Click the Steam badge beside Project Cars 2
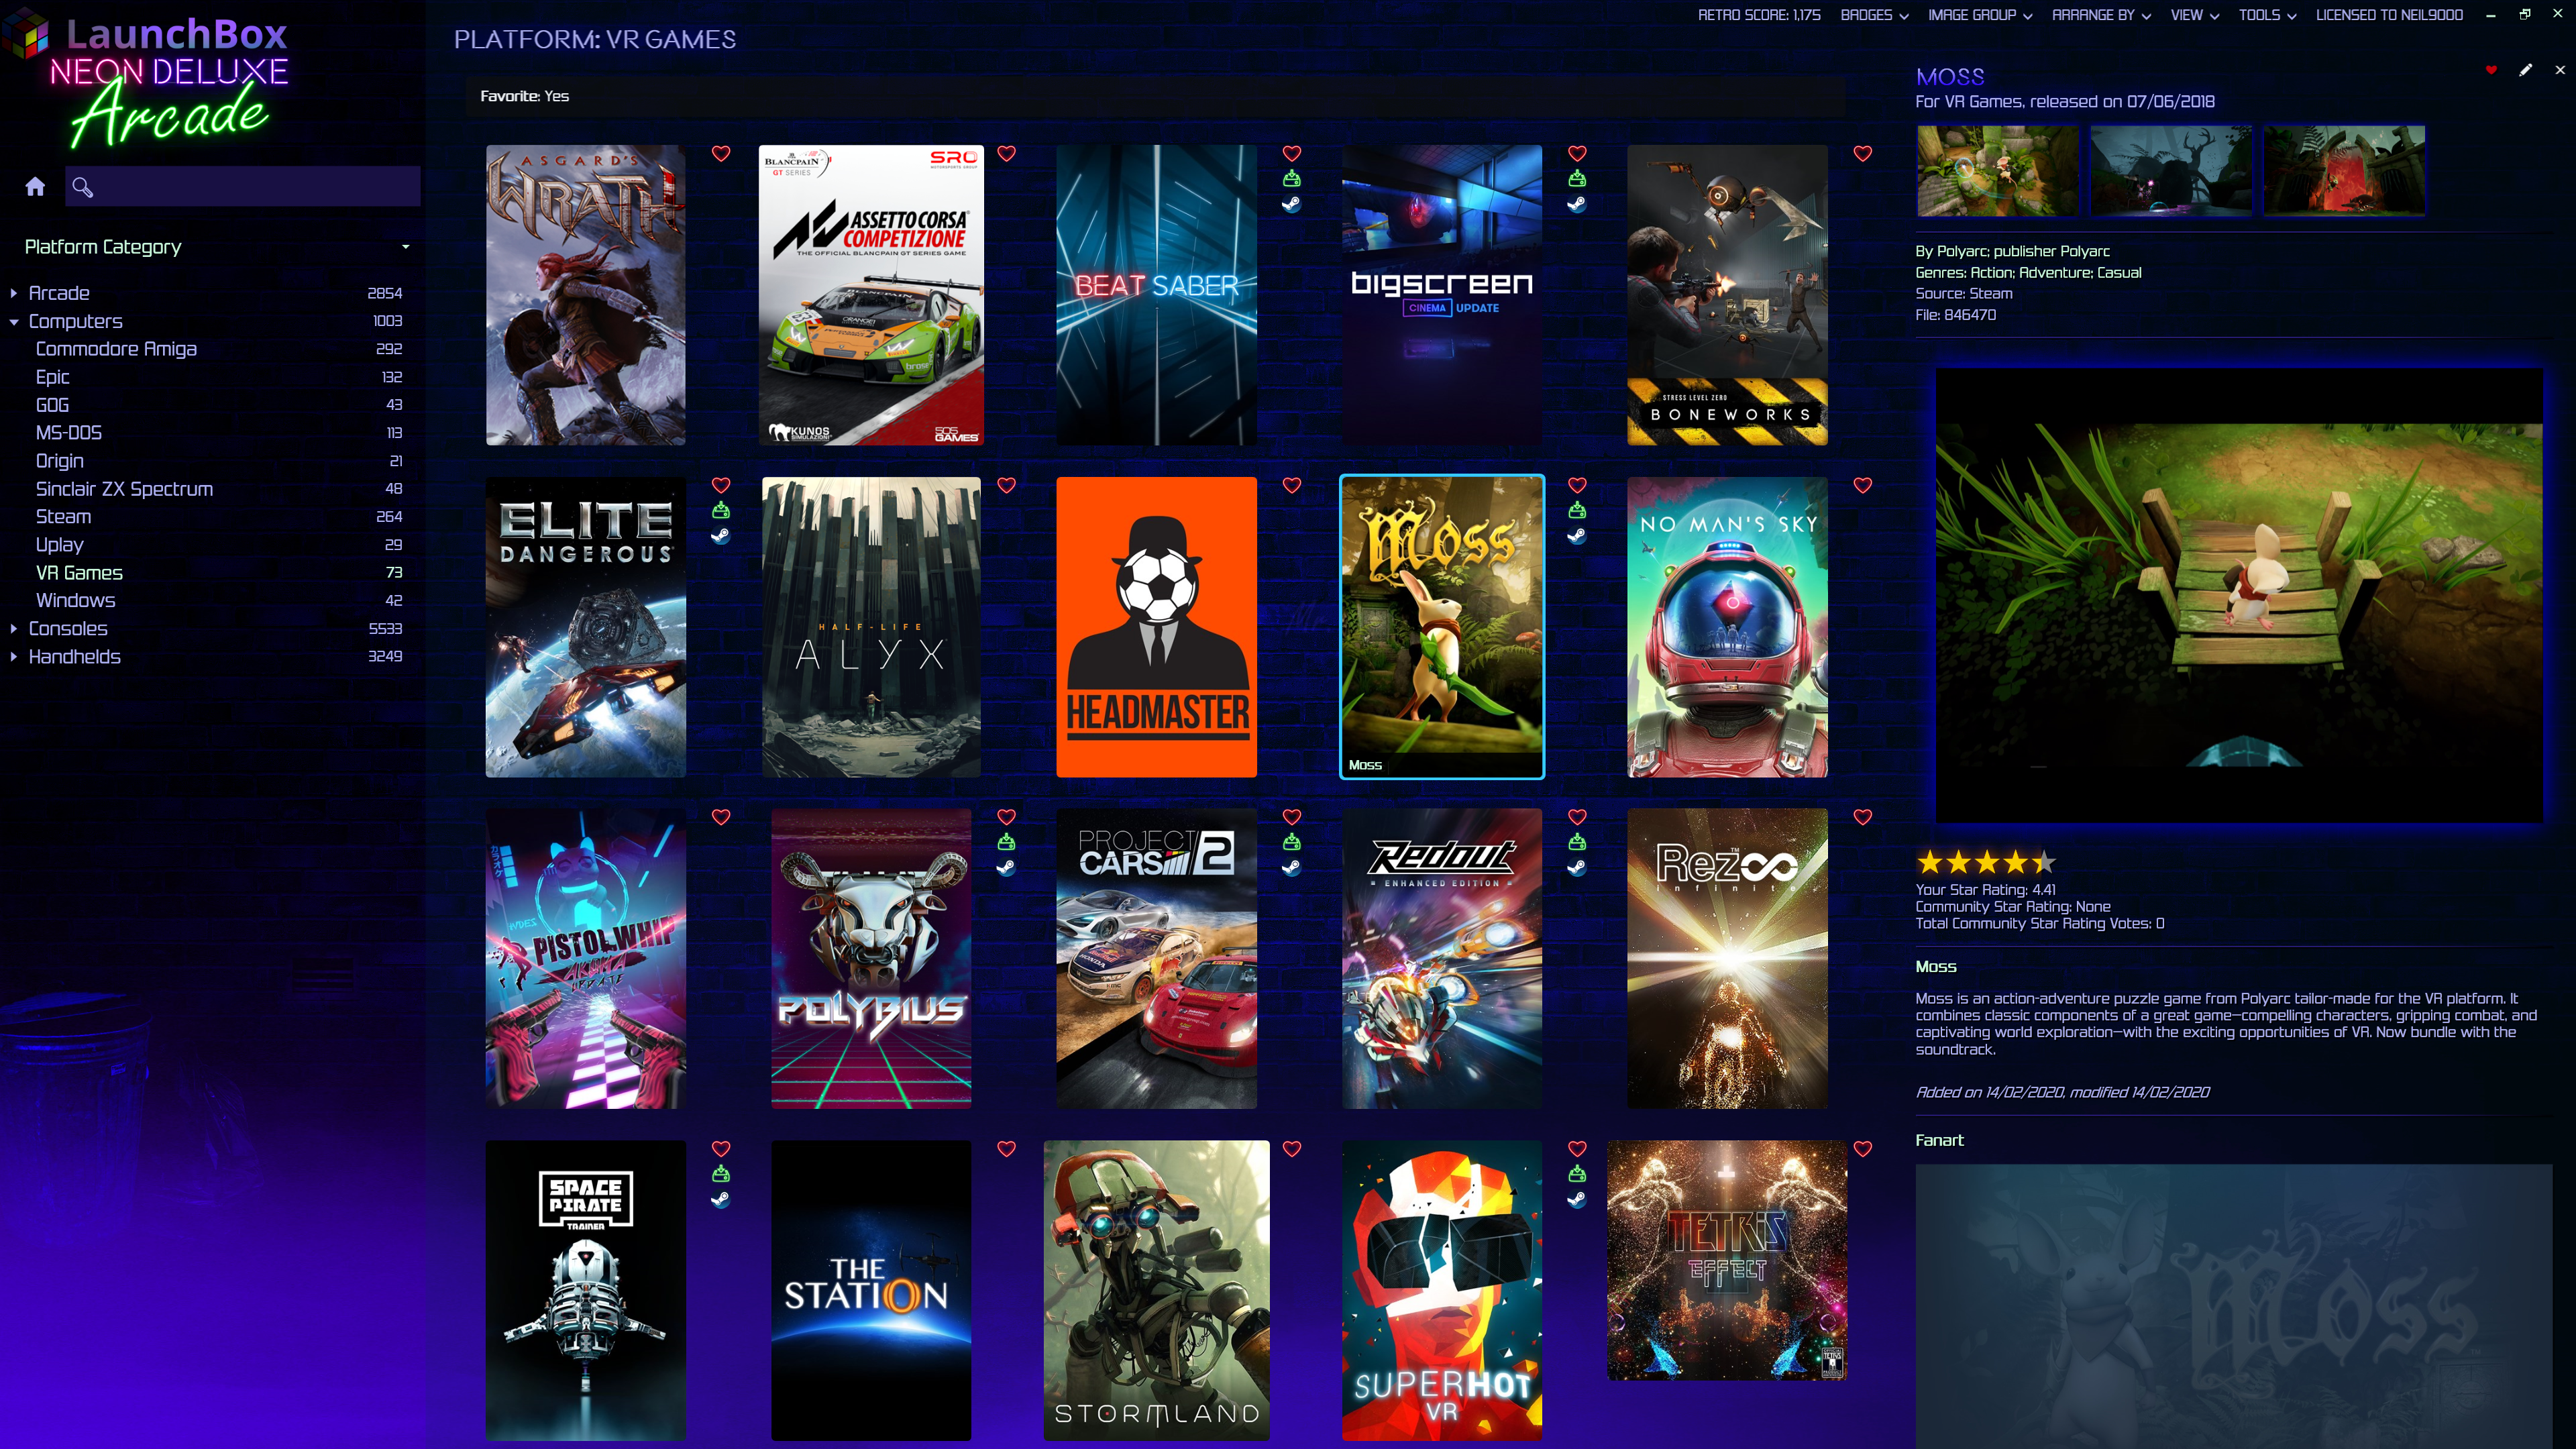Viewport: 2576px width, 1449px height. (1292, 868)
